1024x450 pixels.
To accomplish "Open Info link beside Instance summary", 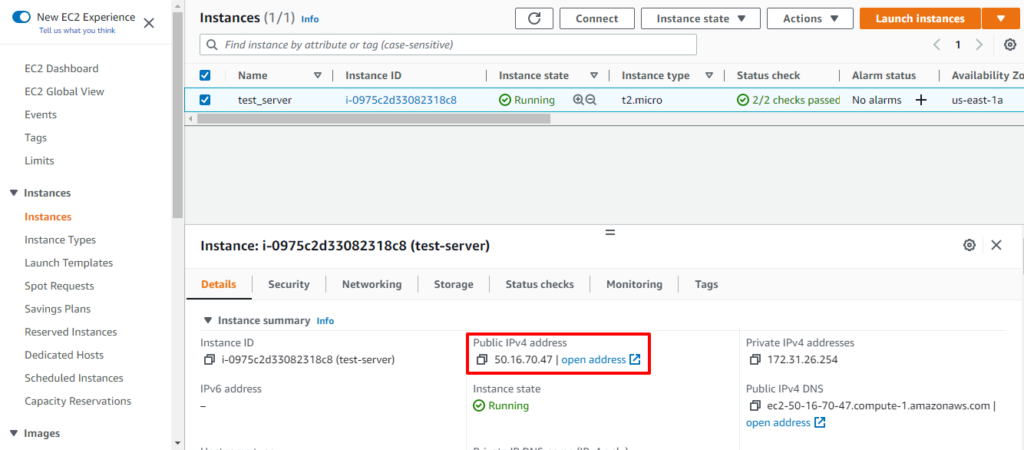I will tap(325, 321).
